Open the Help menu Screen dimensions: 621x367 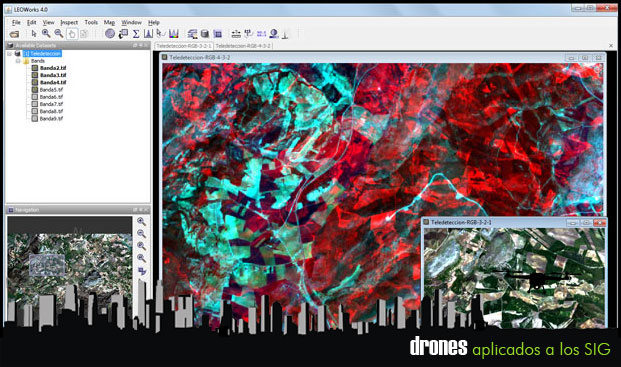(x=154, y=23)
